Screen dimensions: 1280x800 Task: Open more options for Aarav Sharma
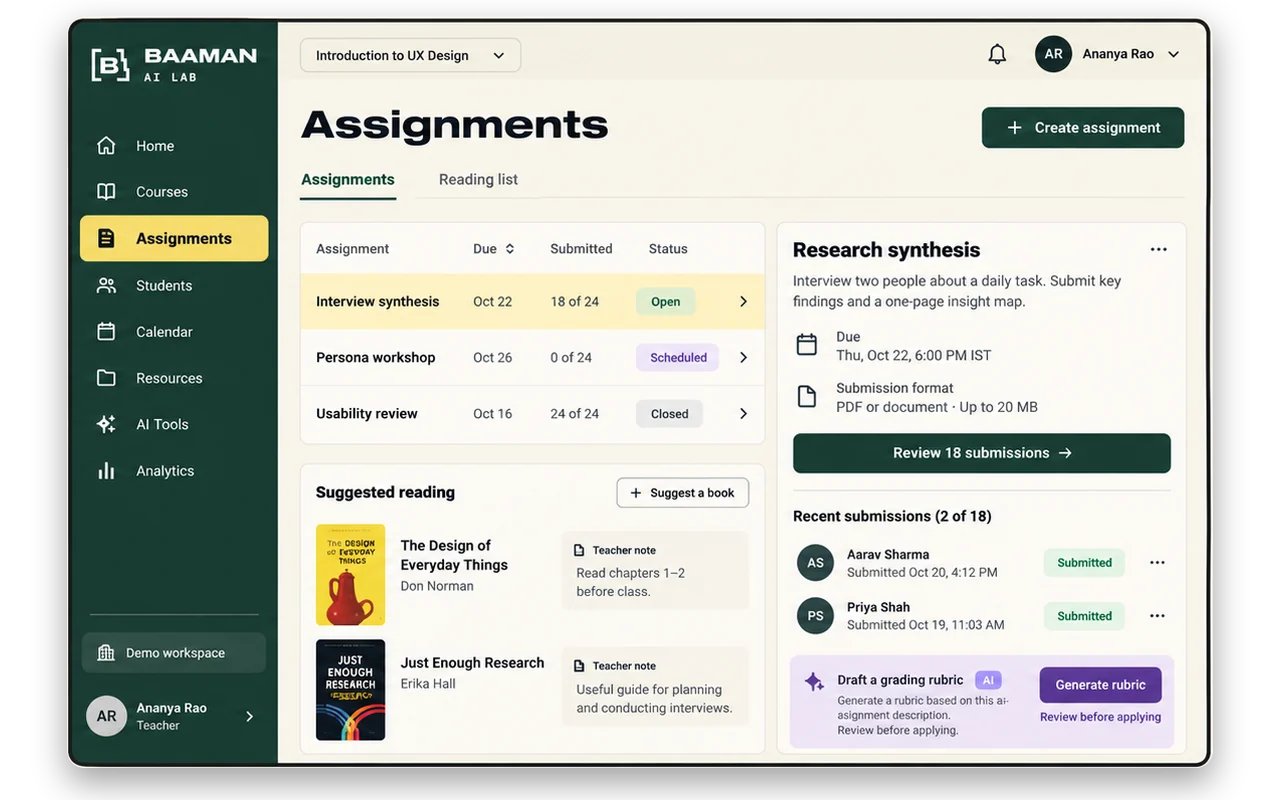coord(1157,563)
